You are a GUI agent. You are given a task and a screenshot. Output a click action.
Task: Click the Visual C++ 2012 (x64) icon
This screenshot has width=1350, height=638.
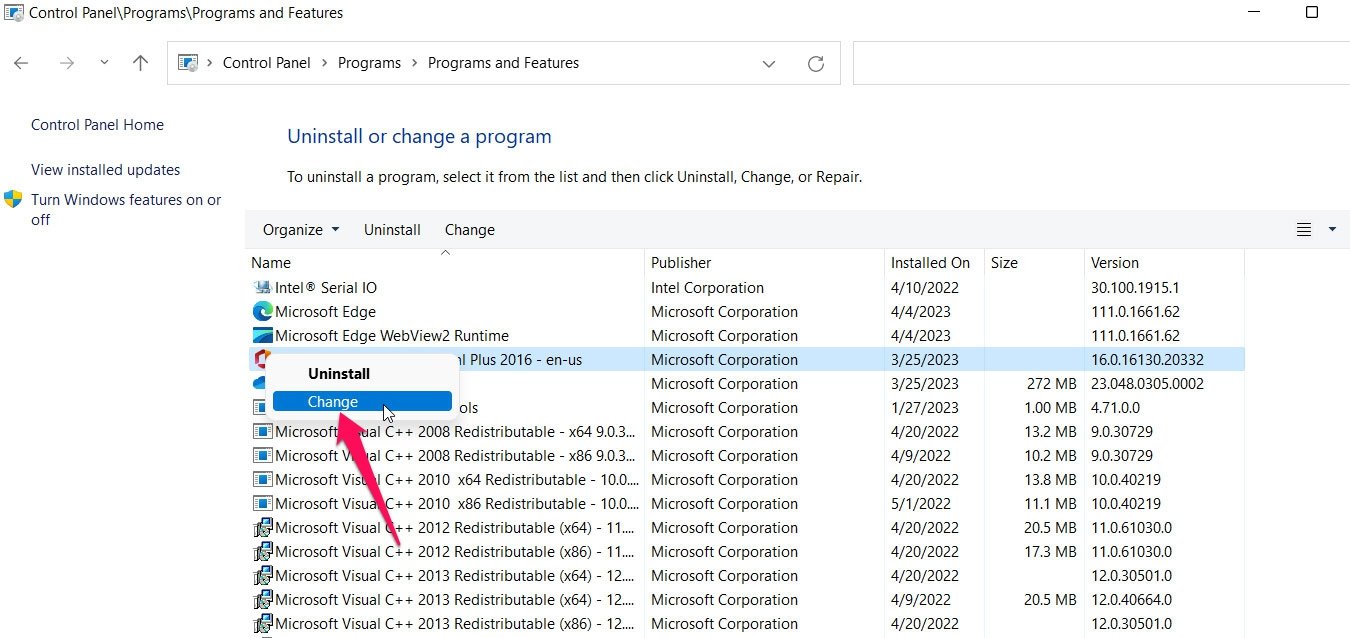(x=262, y=528)
